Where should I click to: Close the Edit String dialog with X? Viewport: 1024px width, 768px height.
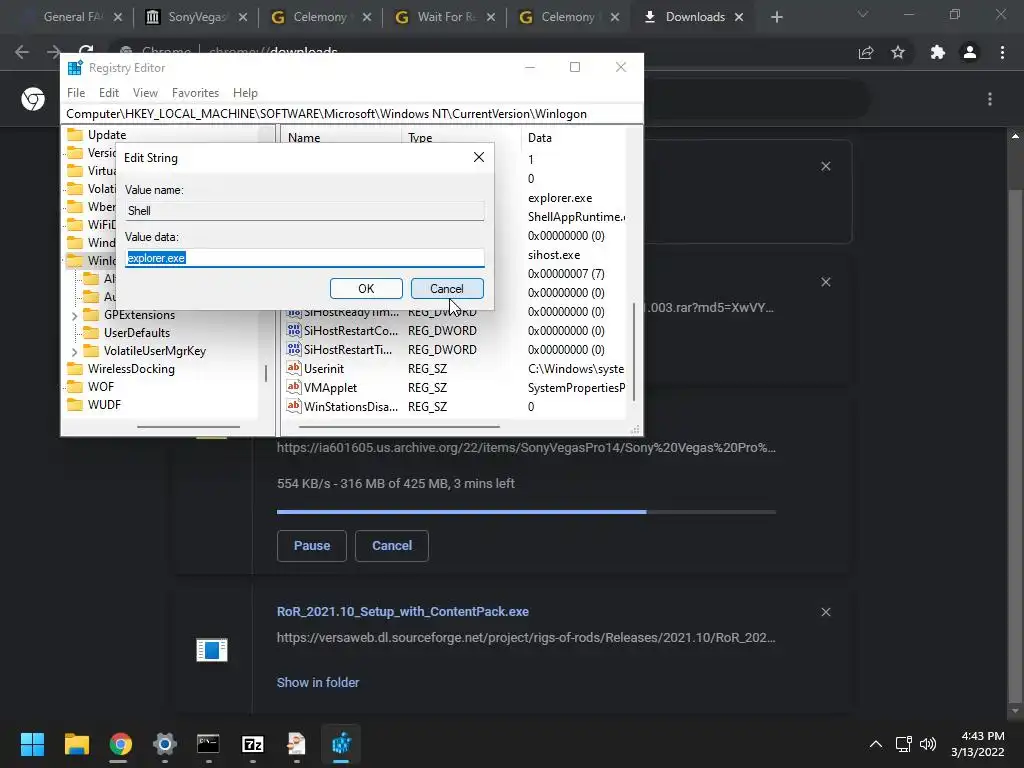[479, 157]
